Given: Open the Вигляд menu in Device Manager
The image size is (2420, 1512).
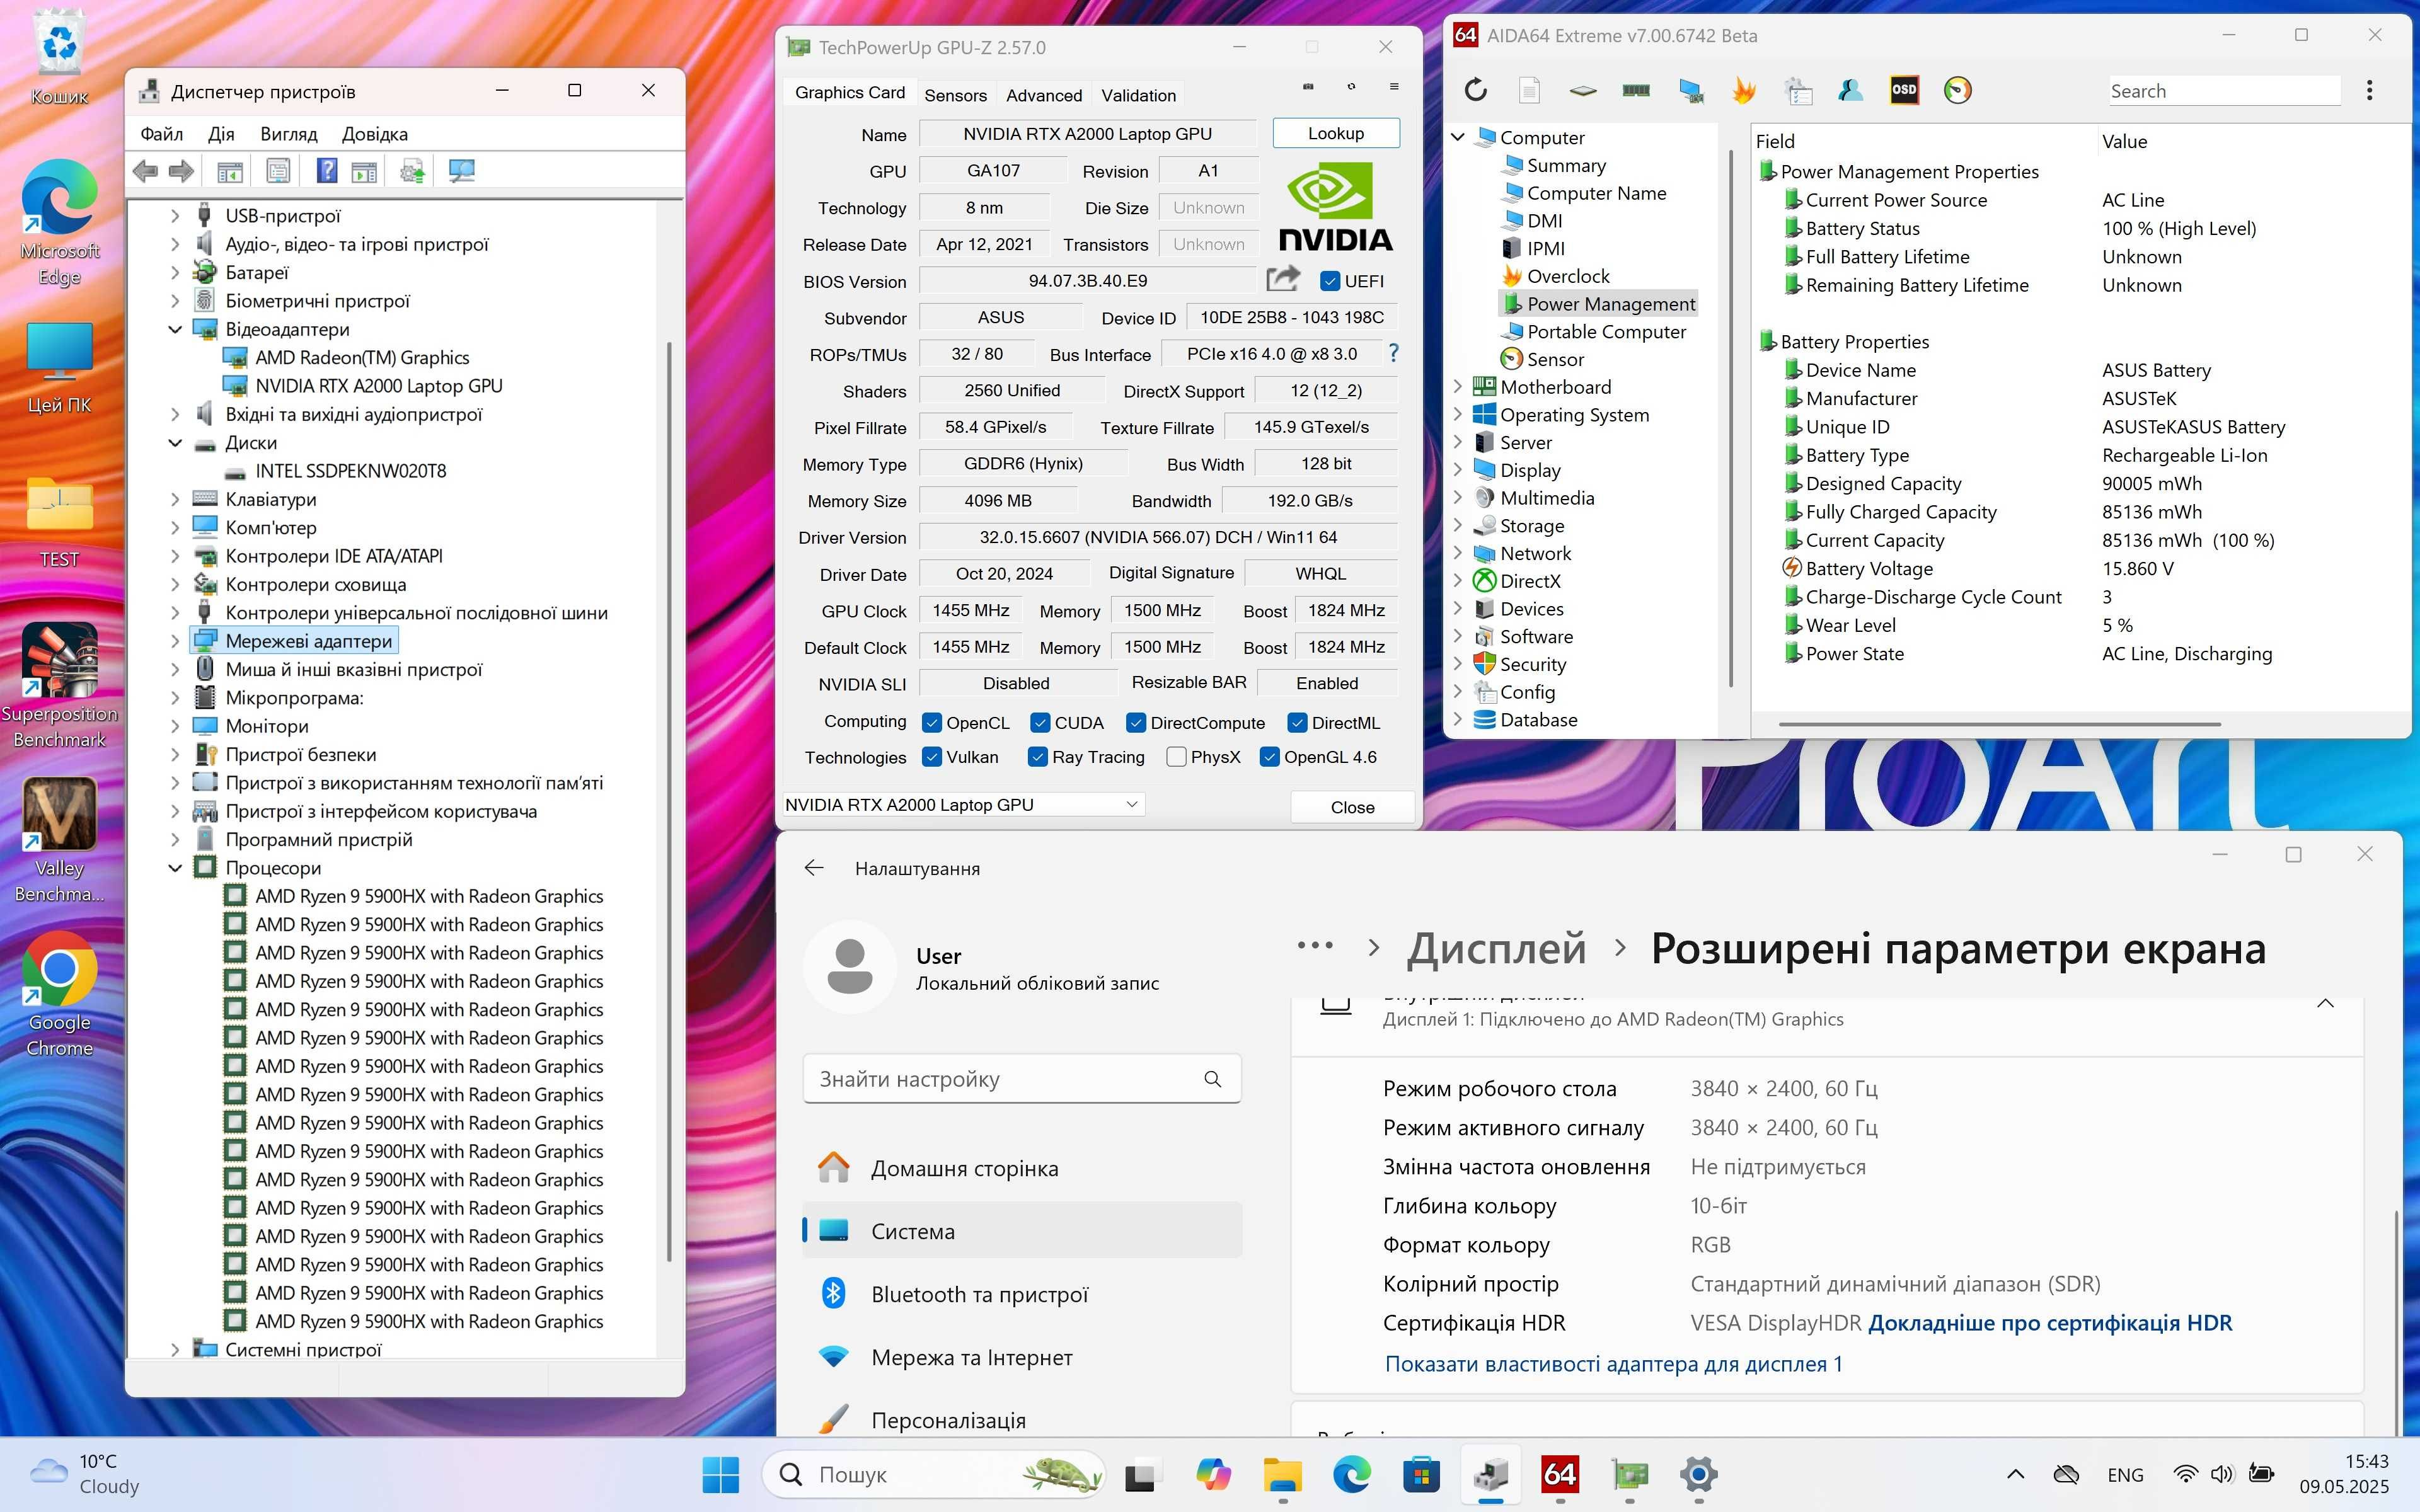Looking at the screenshot, I should pos(288,134).
